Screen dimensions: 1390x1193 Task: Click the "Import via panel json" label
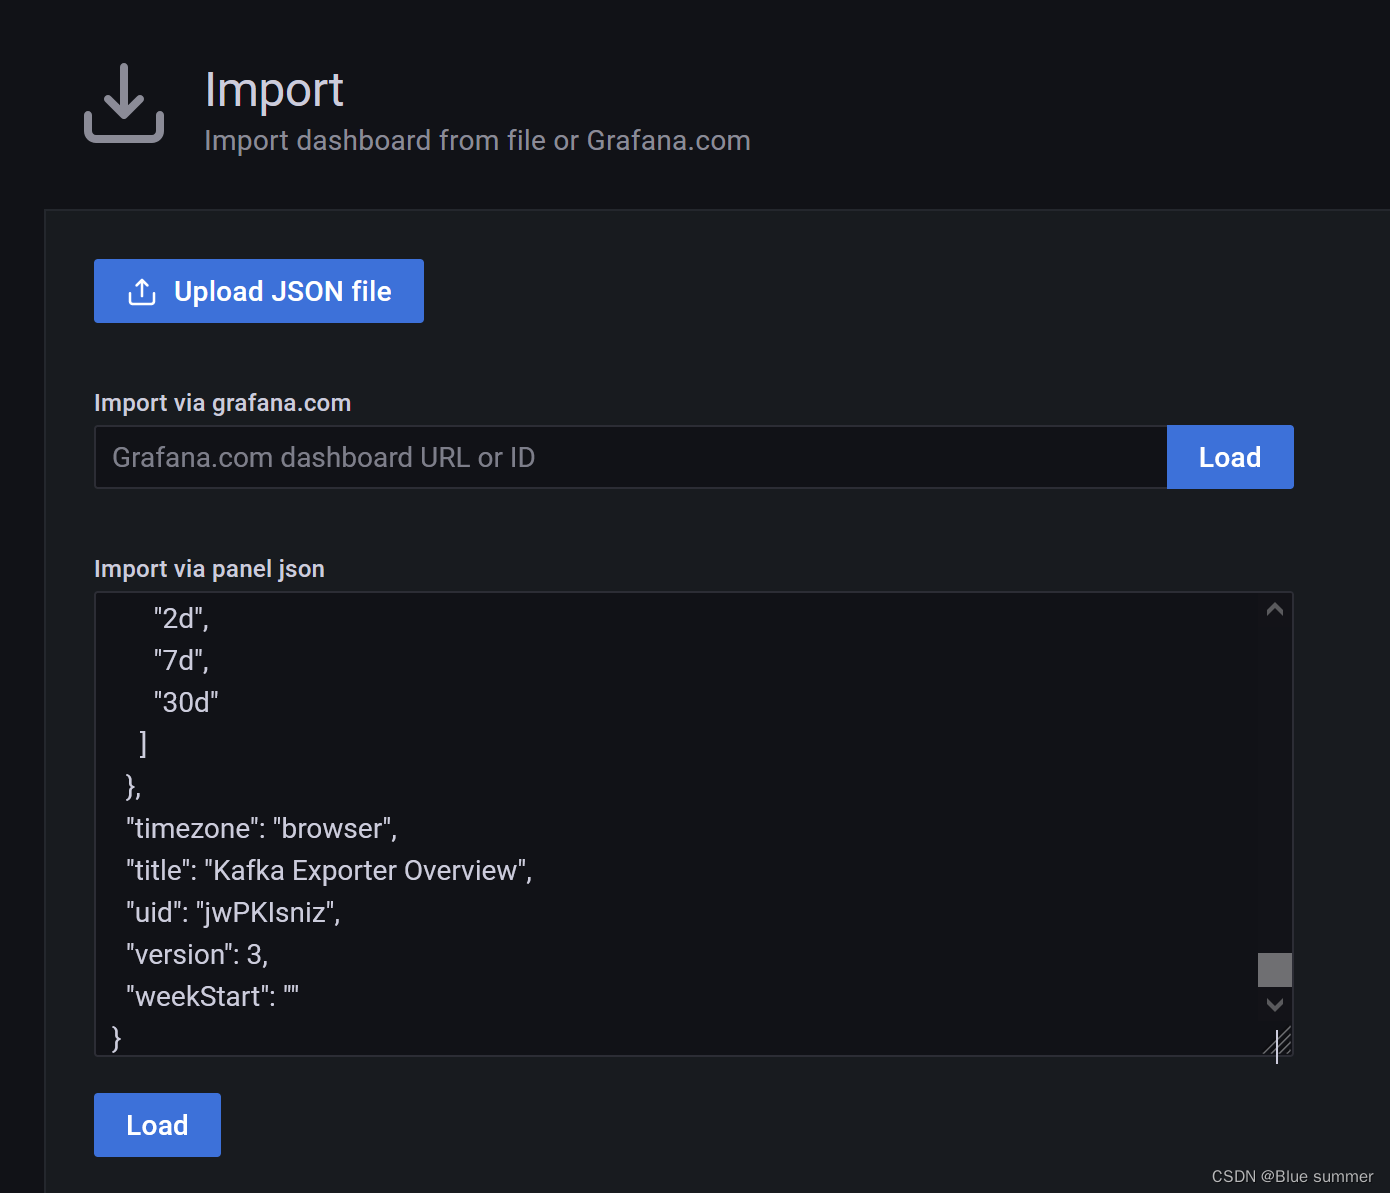click(209, 569)
